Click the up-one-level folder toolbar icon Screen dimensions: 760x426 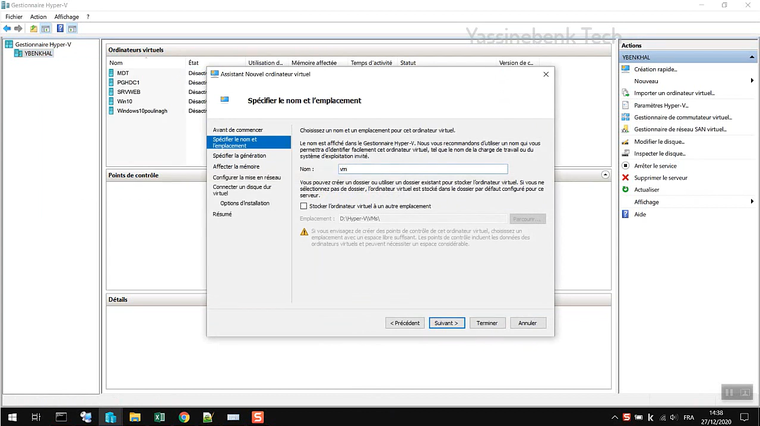point(33,29)
